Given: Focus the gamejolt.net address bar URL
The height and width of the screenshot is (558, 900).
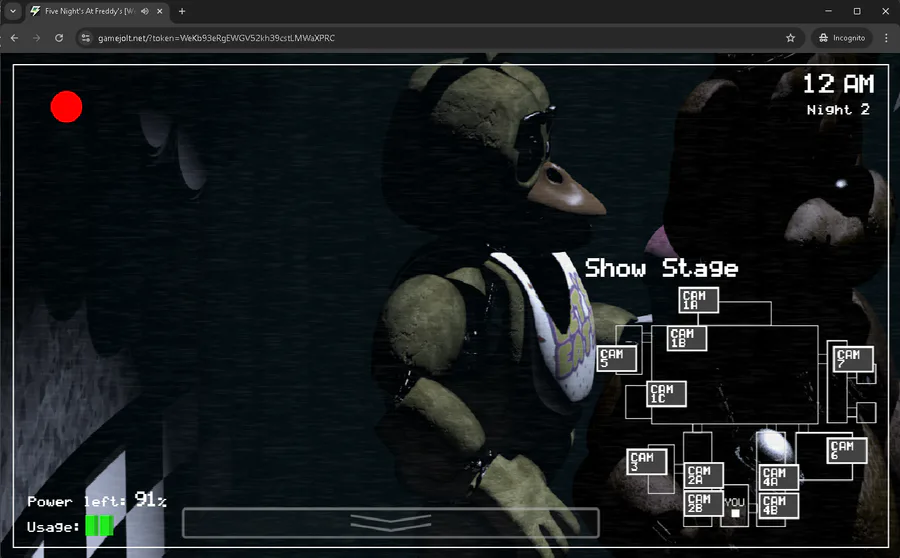Looking at the screenshot, I should click(216, 38).
